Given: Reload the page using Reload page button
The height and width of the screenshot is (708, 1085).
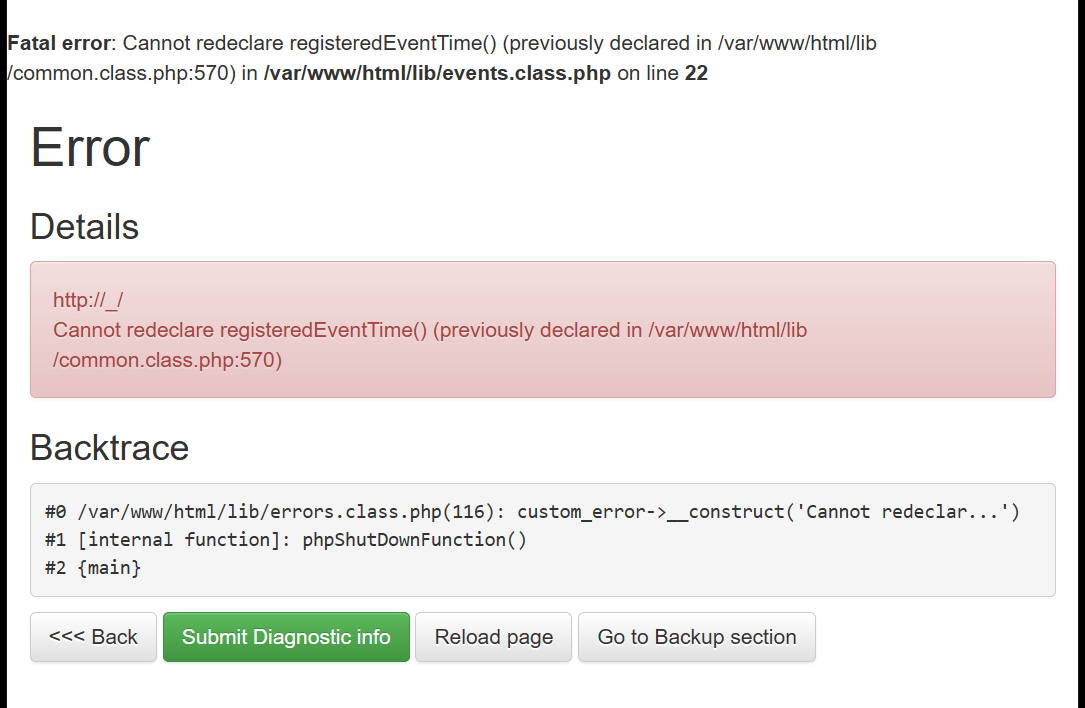Looking at the screenshot, I should point(494,637).
